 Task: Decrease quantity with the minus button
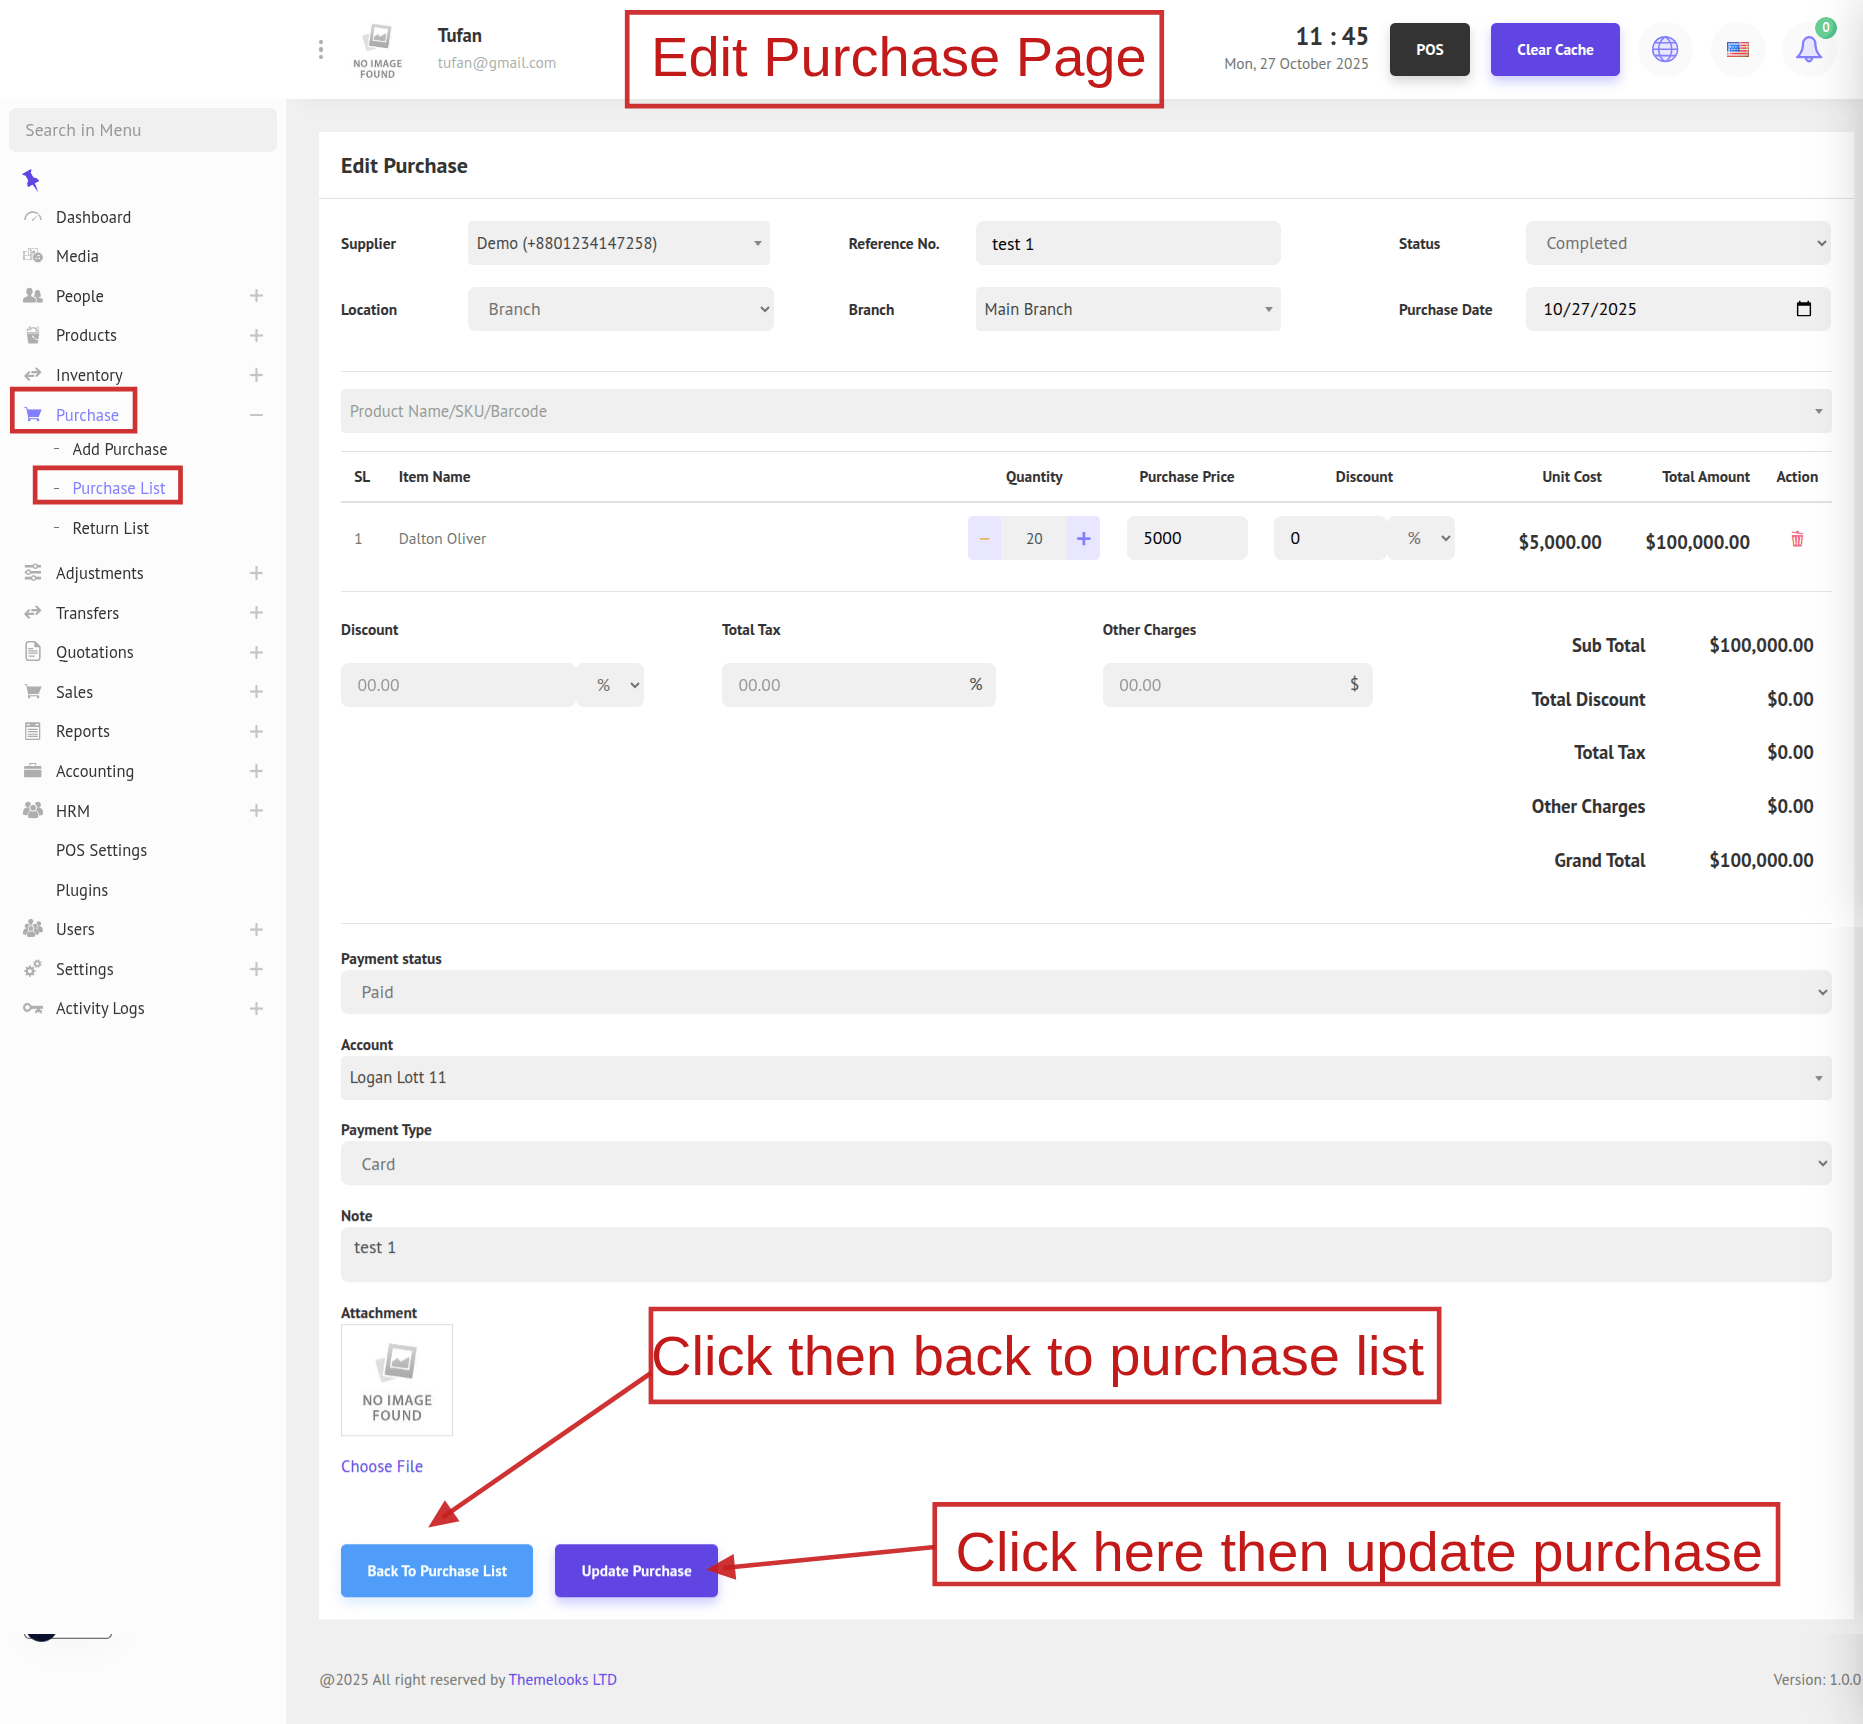tap(984, 539)
